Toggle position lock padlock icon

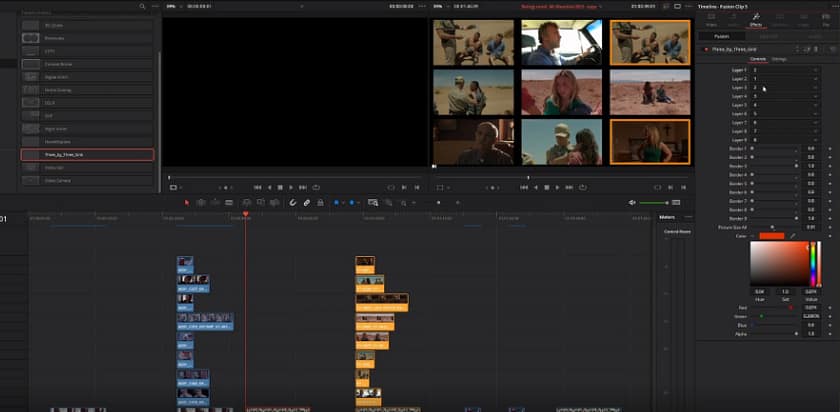[320, 203]
